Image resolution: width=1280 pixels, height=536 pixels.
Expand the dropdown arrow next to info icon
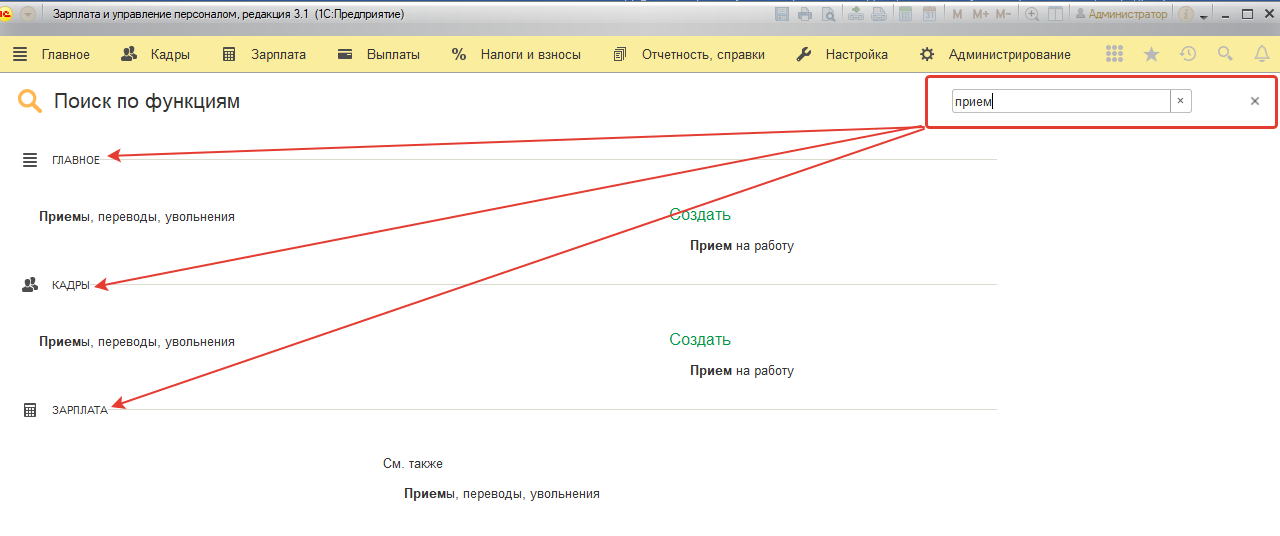(x=1204, y=17)
